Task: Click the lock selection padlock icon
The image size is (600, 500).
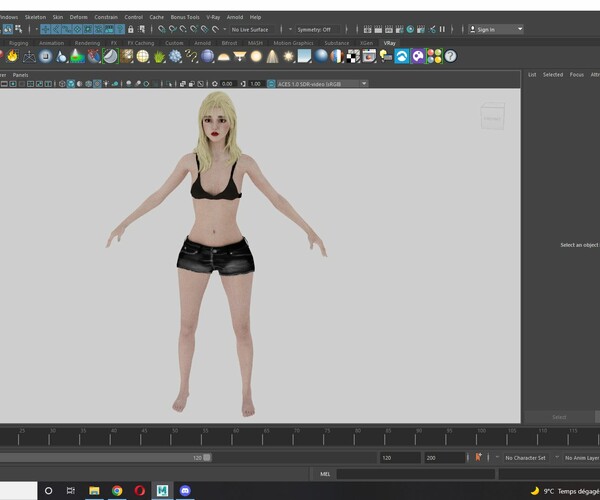Action: (131, 29)
